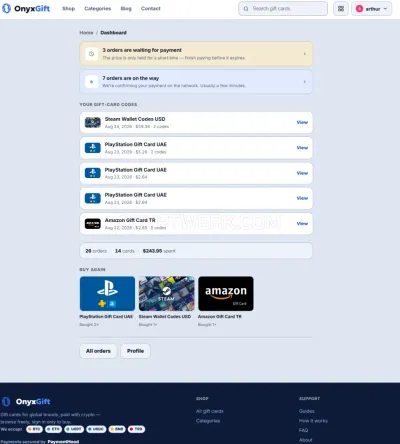Click the arthur avatar icon
Screen dimensions: 400x444
(359, 9)
